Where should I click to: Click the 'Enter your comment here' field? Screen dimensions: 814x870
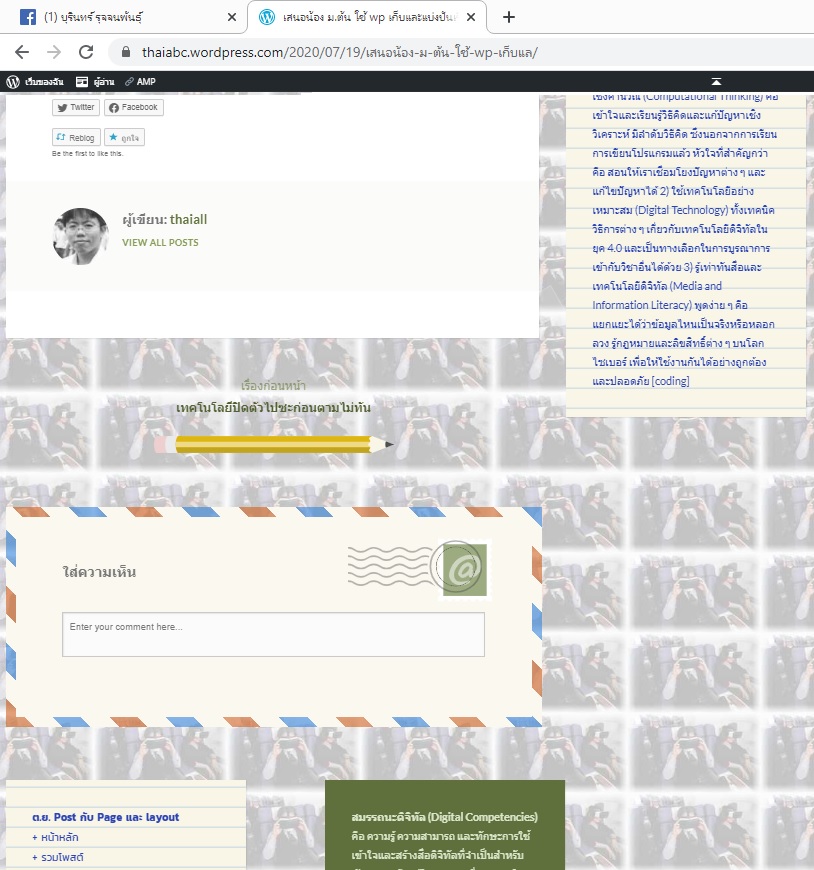tap(273, 634)
